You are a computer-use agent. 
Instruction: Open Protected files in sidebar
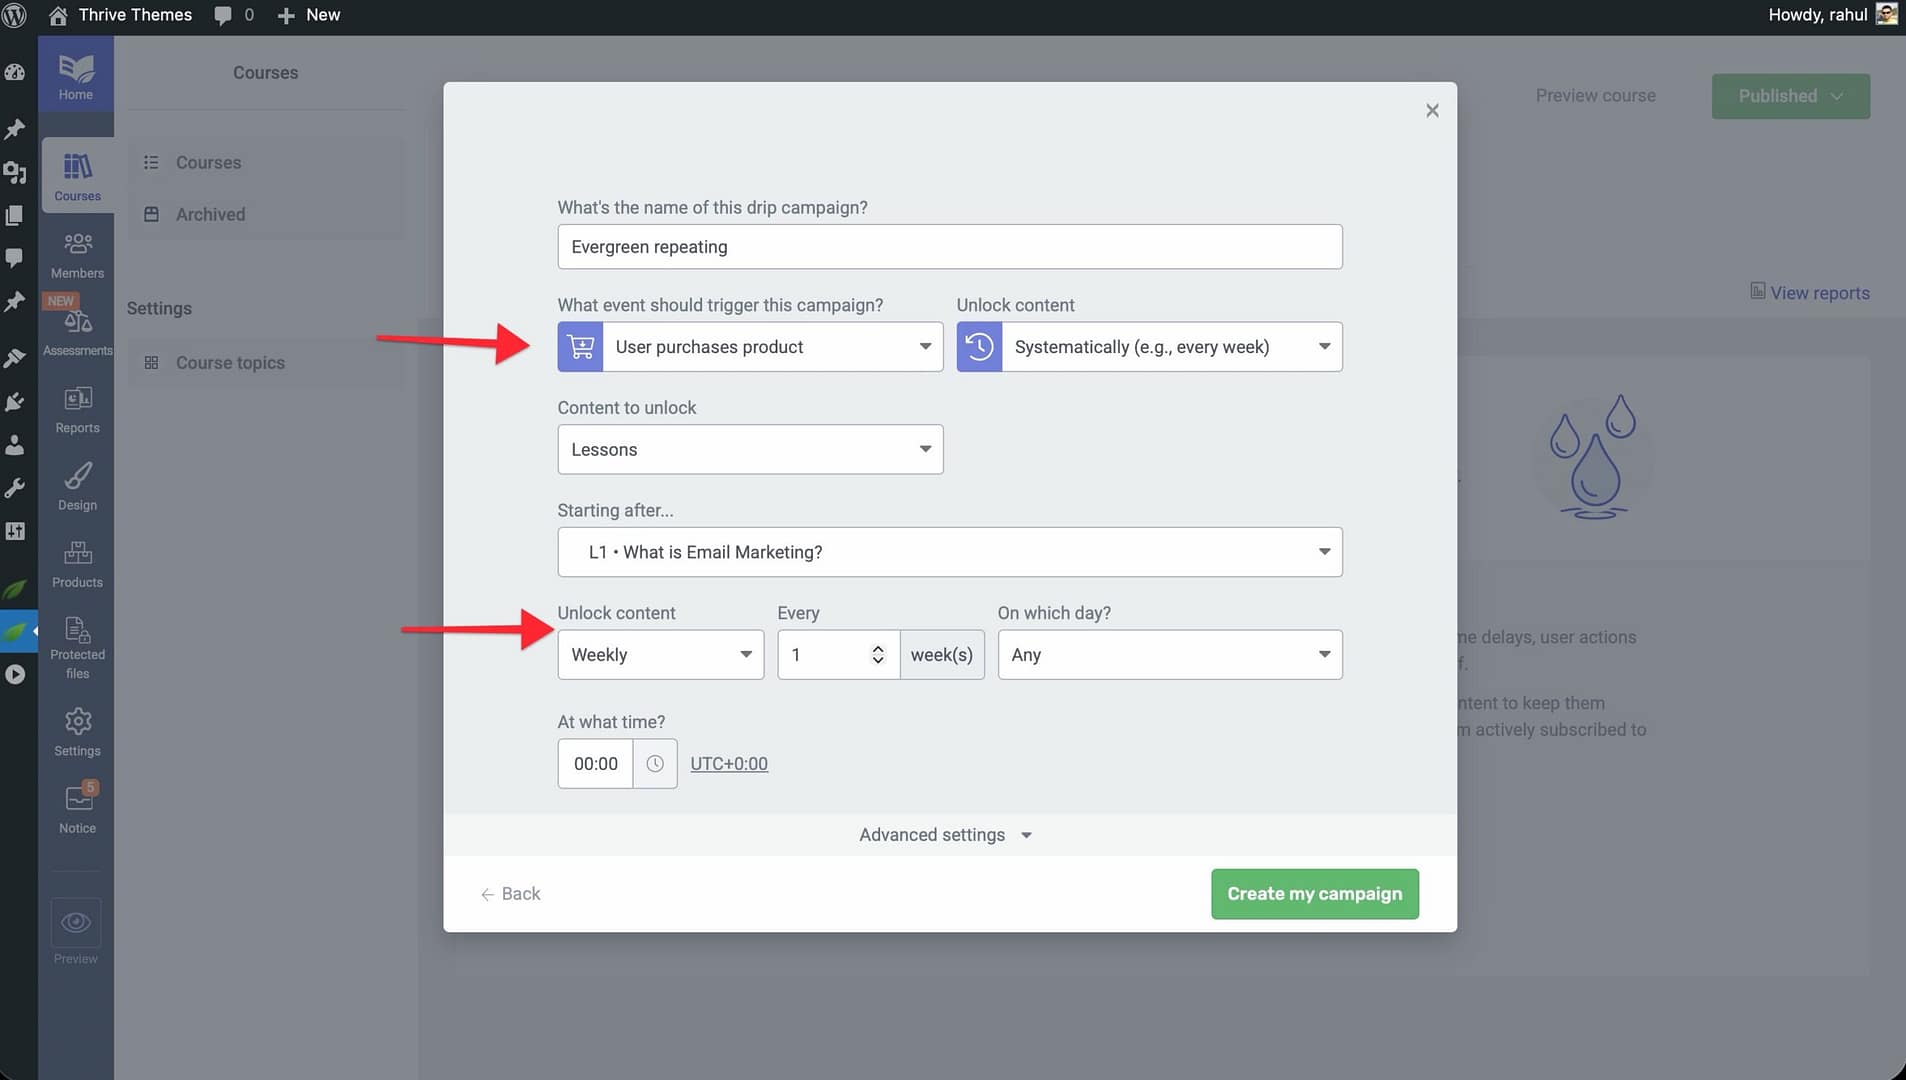(x=77, y=646)
